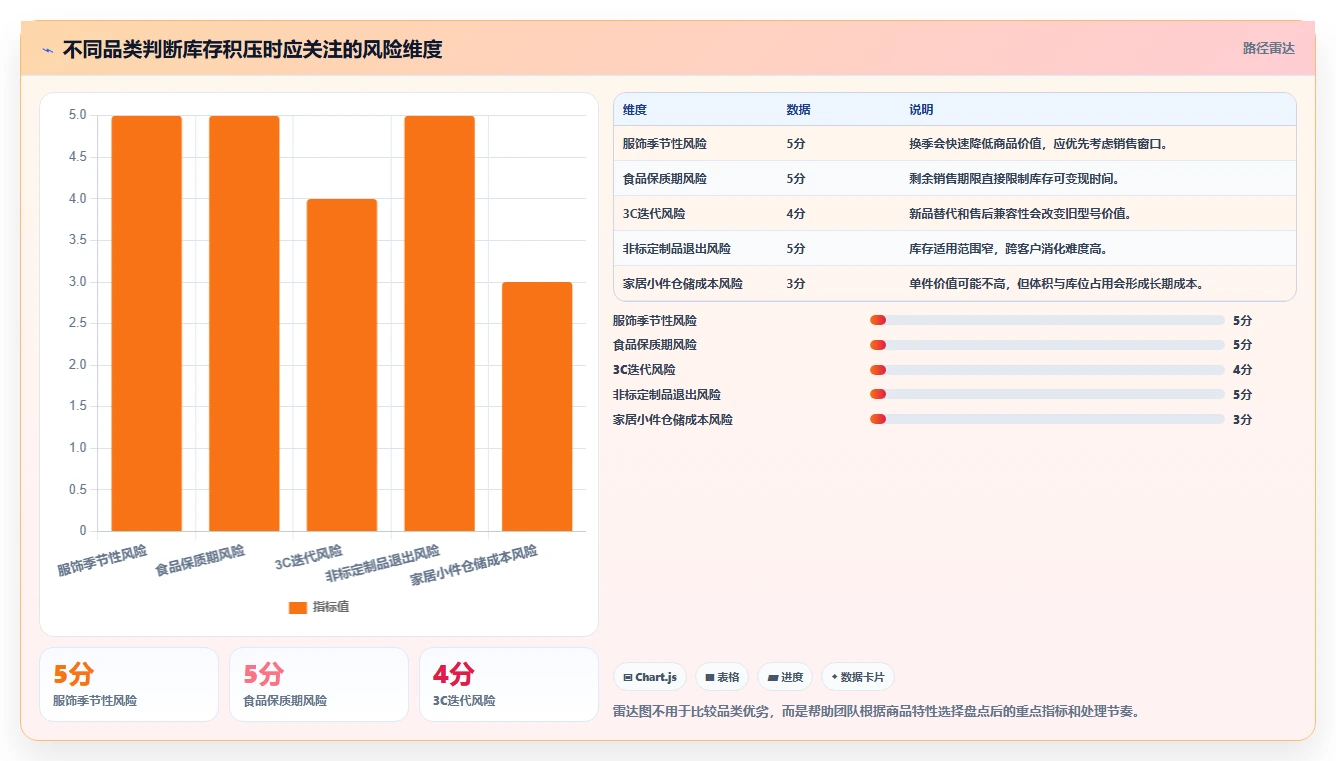The width and height of the screenshot is (1336, 761).
Task: Click the 4分 value in the table
Action: [796, 214]
